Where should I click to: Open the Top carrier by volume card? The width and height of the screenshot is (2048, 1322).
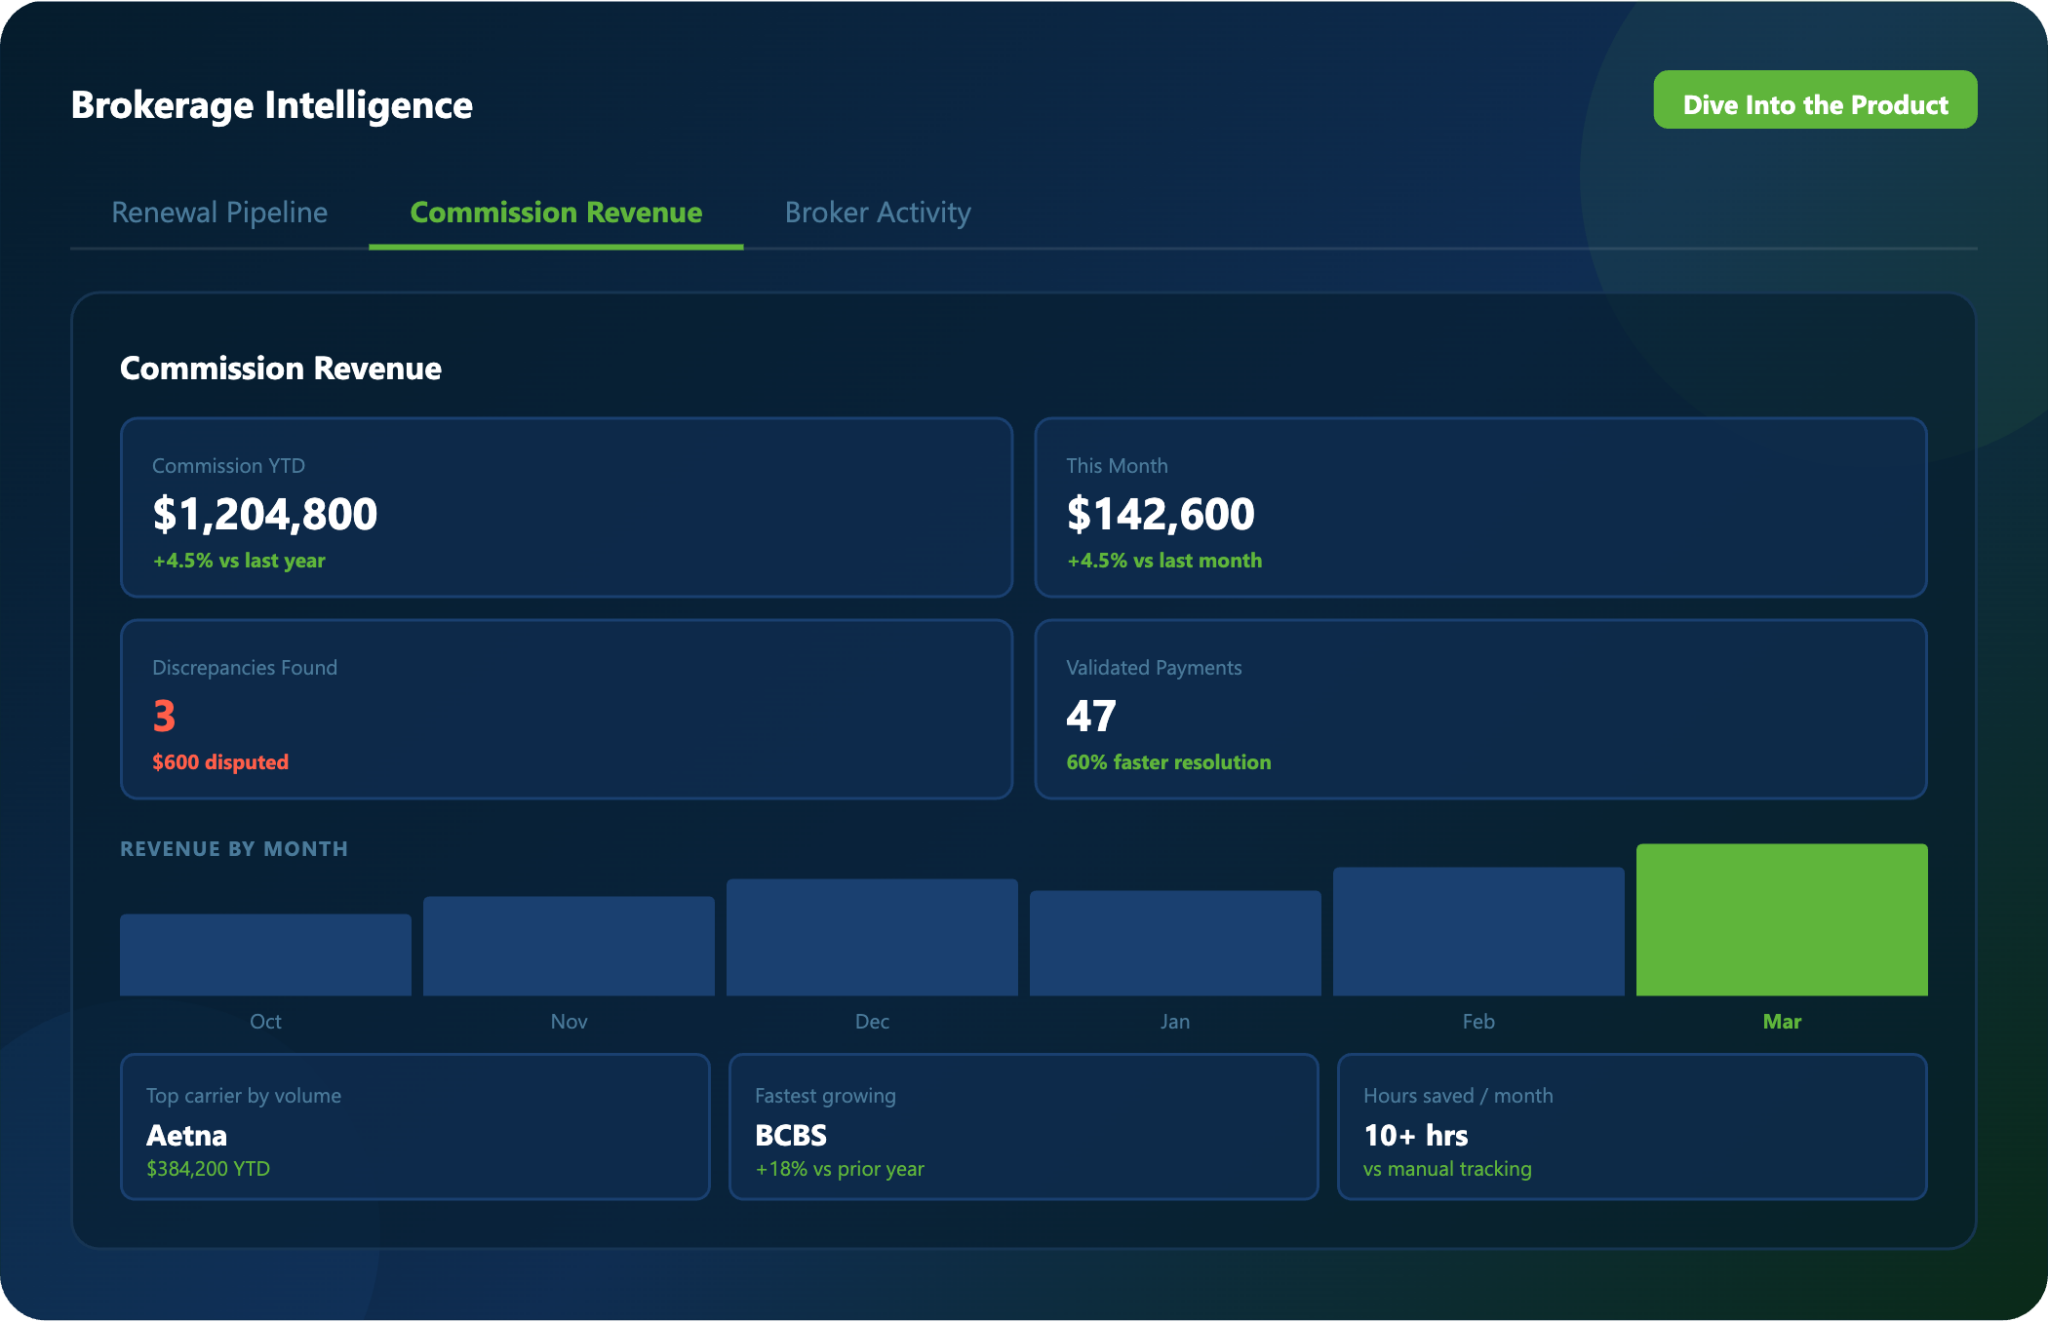coord(415,1126)
